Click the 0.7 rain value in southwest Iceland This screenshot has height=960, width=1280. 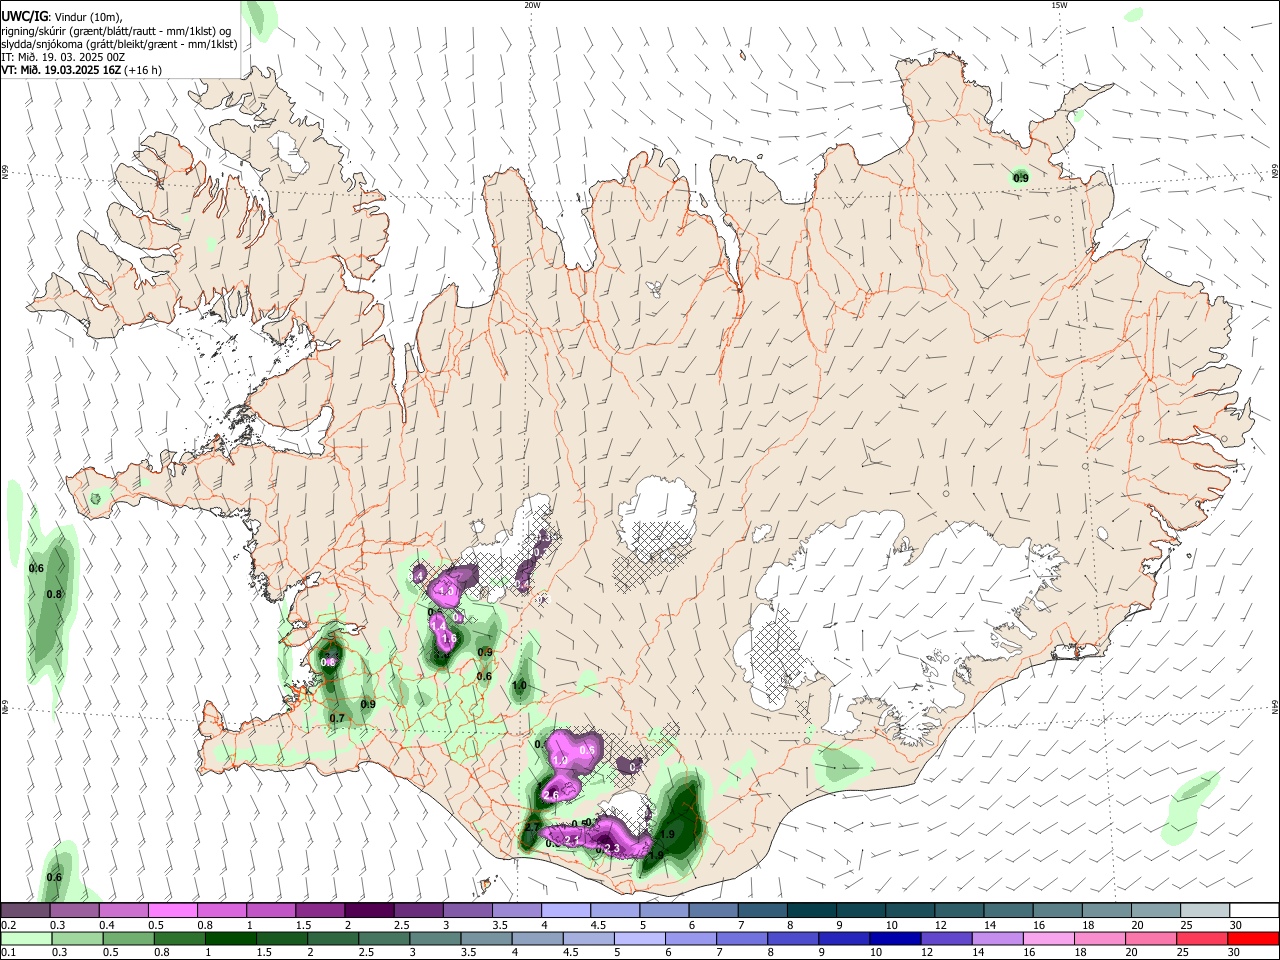coord(337,718)
